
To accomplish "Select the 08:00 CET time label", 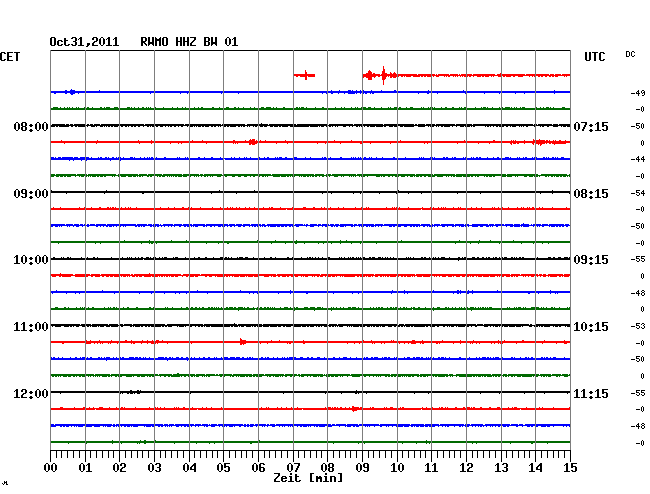I will tap(31, 126).
